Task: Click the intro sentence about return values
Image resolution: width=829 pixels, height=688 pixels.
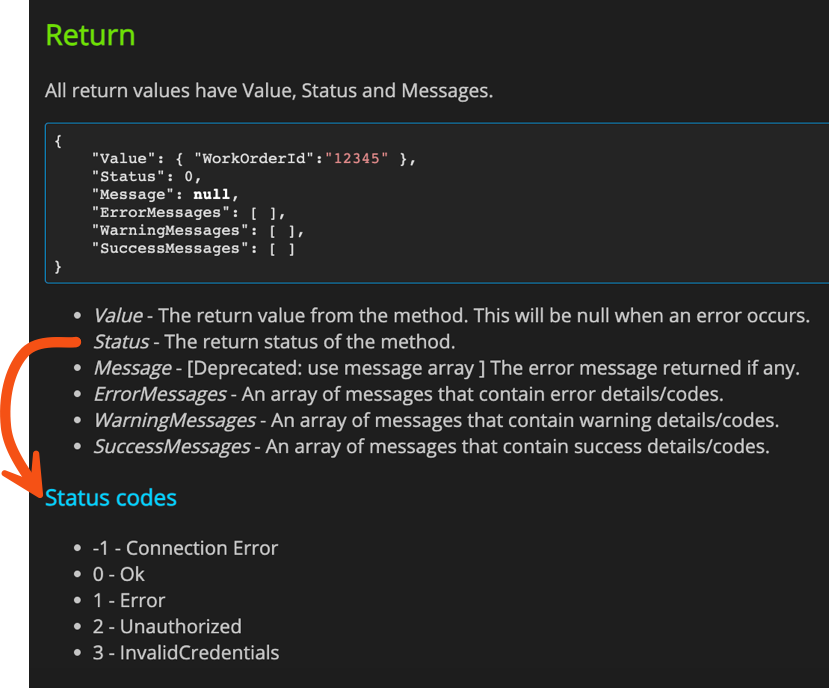Action: tap(269, 91)
